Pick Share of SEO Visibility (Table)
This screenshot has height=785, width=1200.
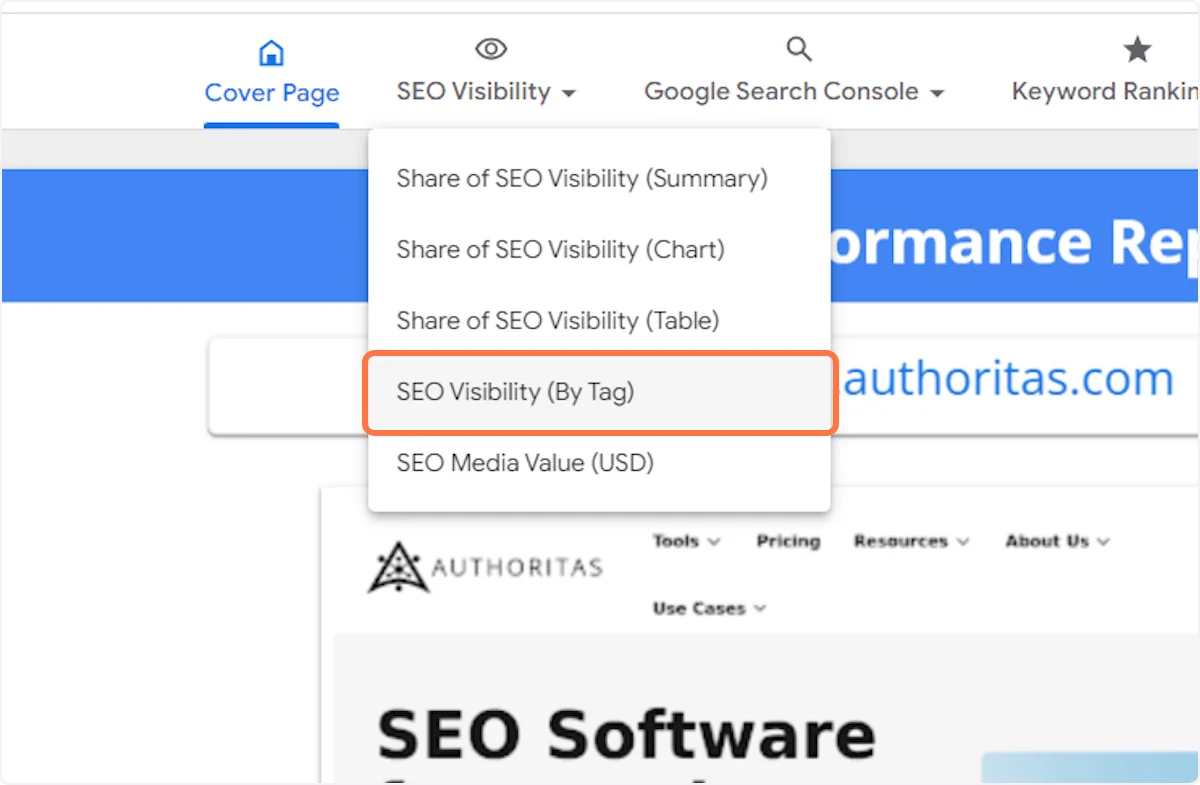click(x=557, y=321)
